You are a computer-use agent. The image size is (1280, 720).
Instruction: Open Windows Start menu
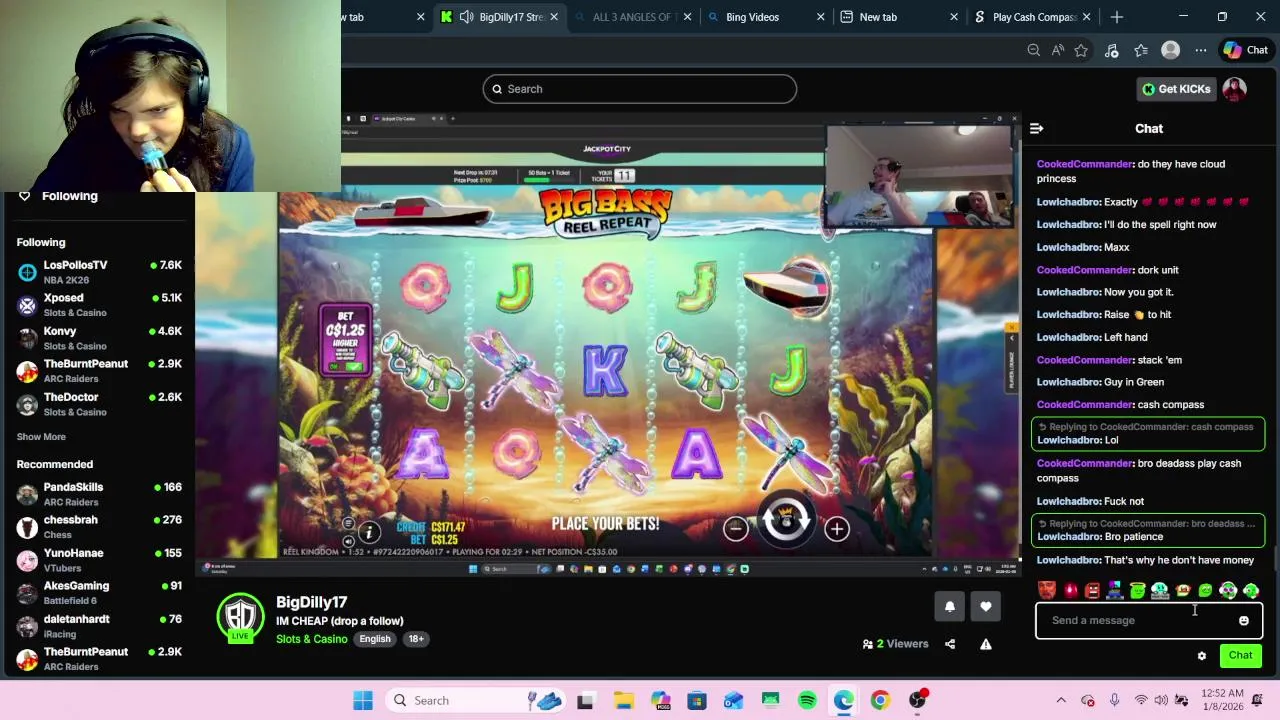pos(363,700)
